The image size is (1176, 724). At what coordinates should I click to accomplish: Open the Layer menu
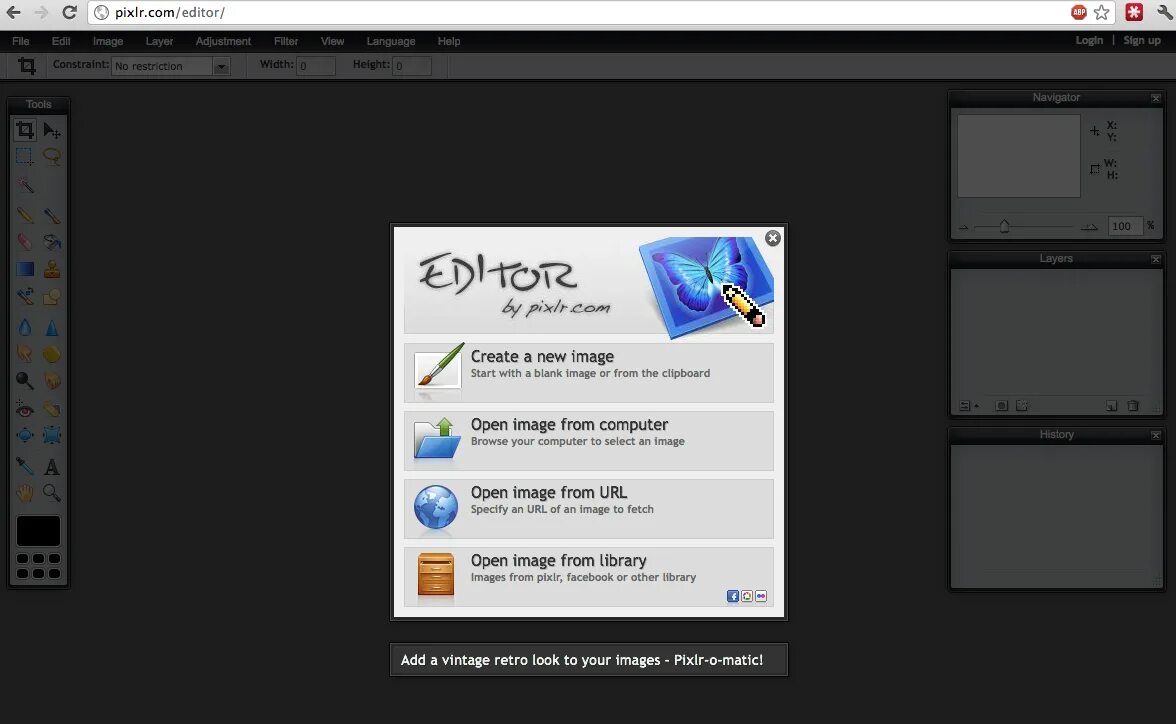coord(159,41)
